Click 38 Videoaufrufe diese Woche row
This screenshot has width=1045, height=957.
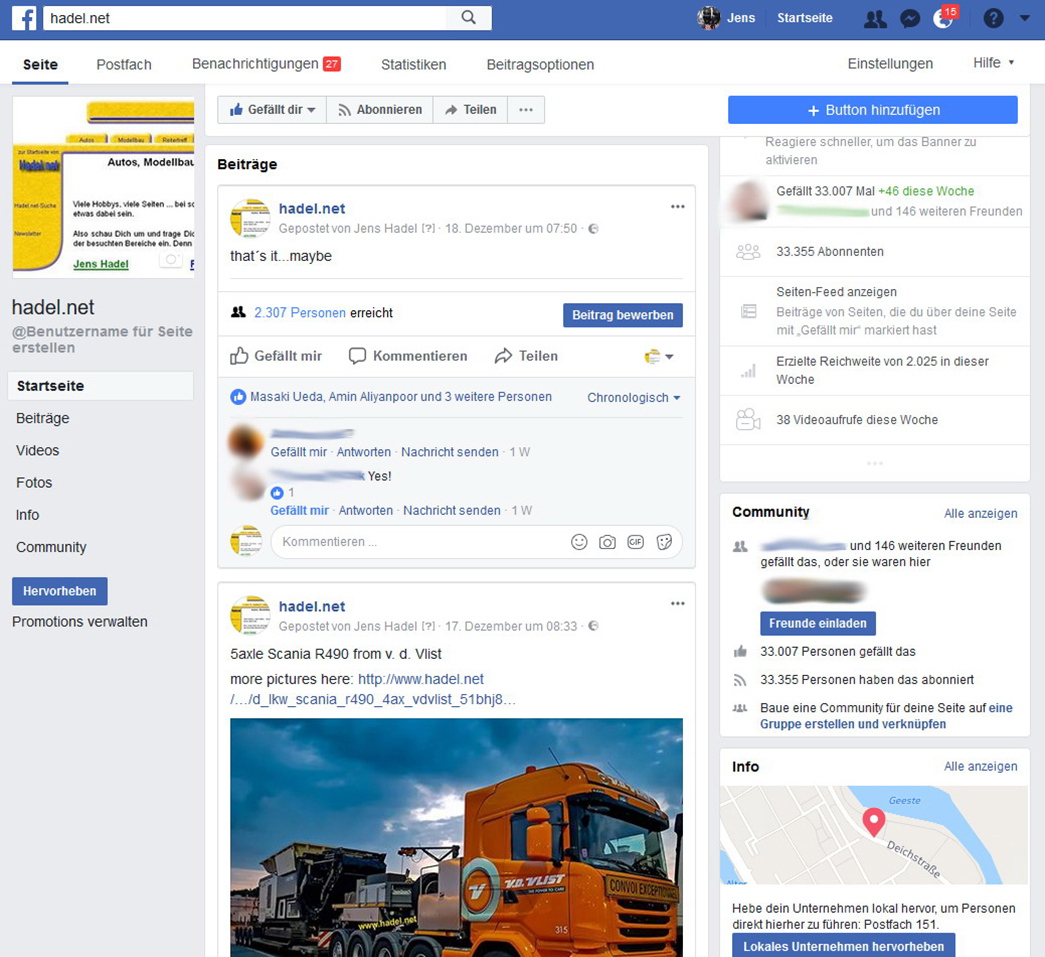tap(874, 420)
